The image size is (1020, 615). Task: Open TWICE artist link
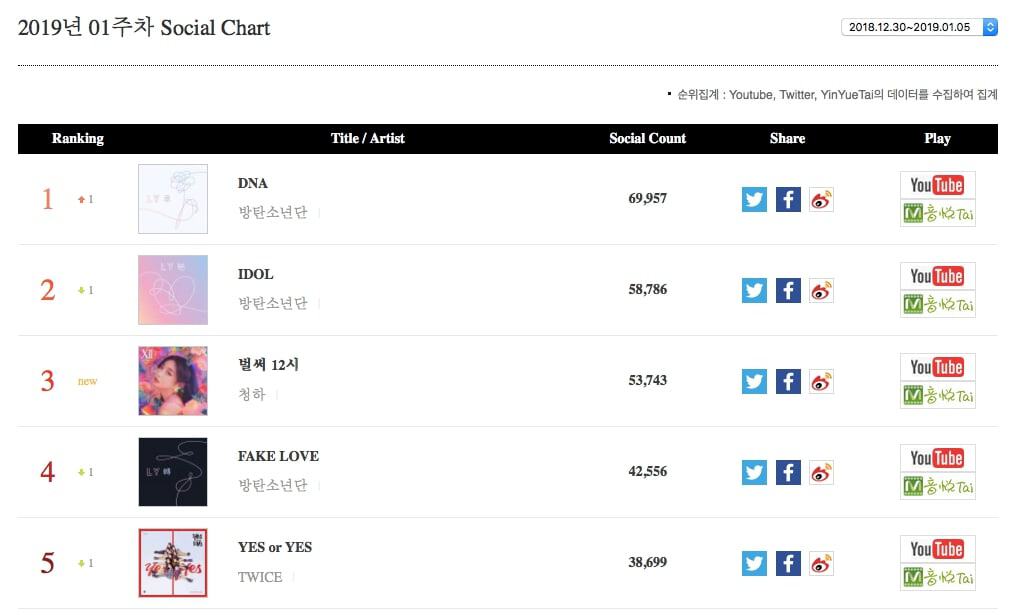pos(260,577)
